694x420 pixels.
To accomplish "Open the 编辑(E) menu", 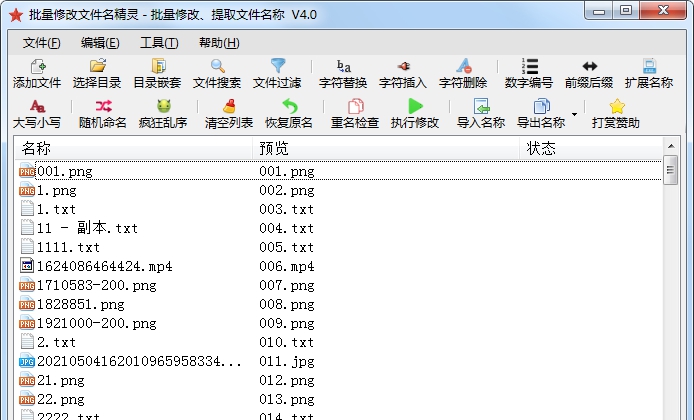I will point(100,43).
